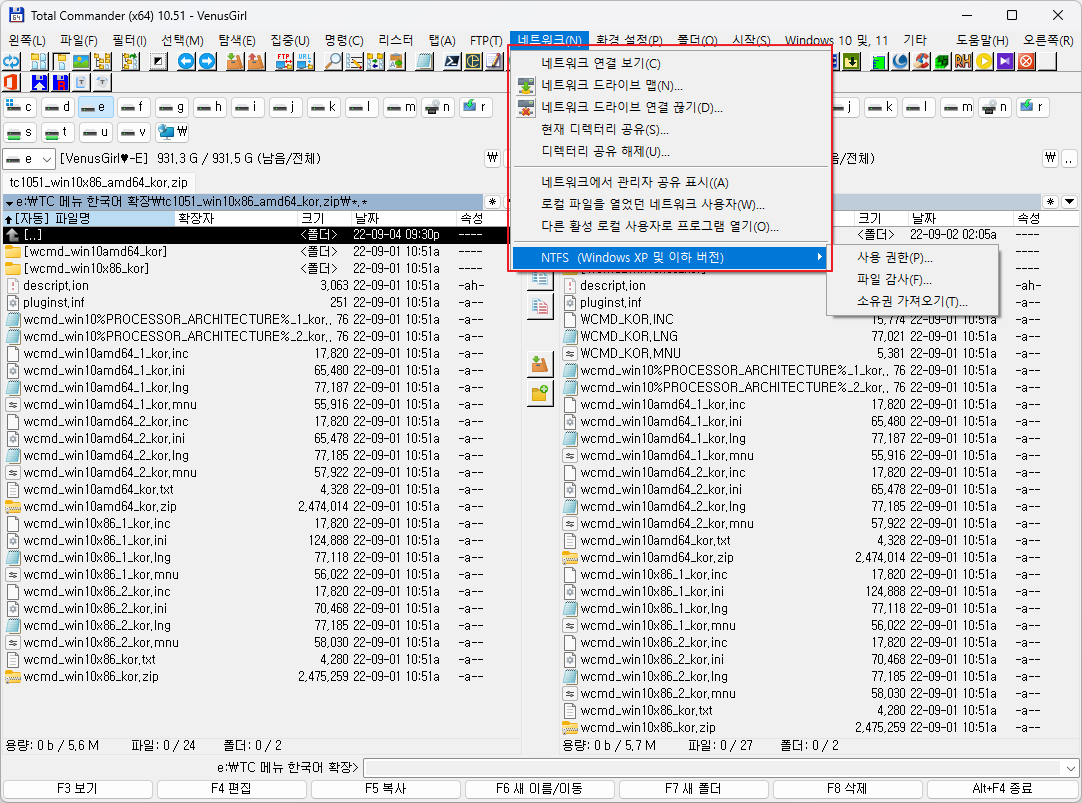Screen dimensions: 1082x803
Task: Click the synchronize directories toolbar icon
Action: pos(376,61)
